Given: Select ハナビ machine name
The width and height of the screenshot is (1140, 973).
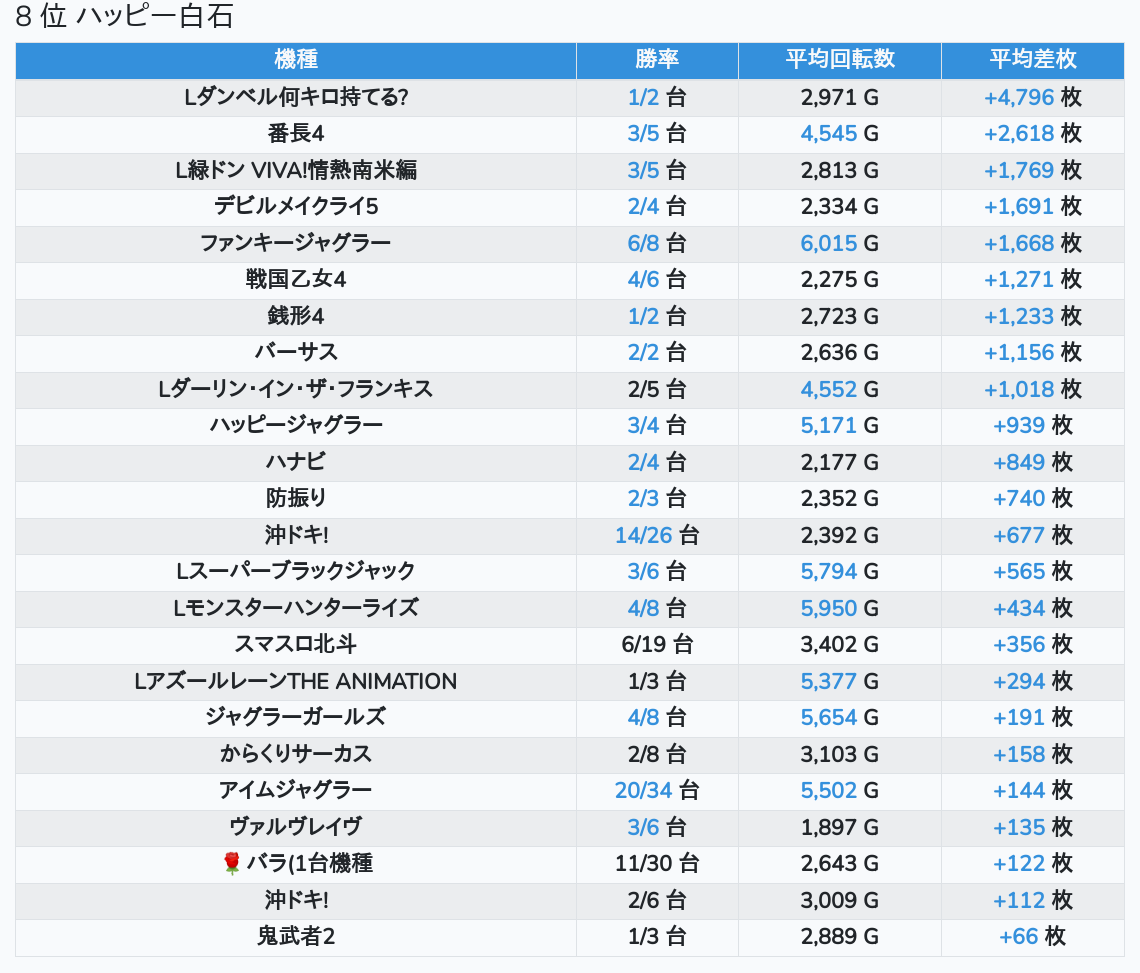Looking at the screenshot, I should [296, 462].
